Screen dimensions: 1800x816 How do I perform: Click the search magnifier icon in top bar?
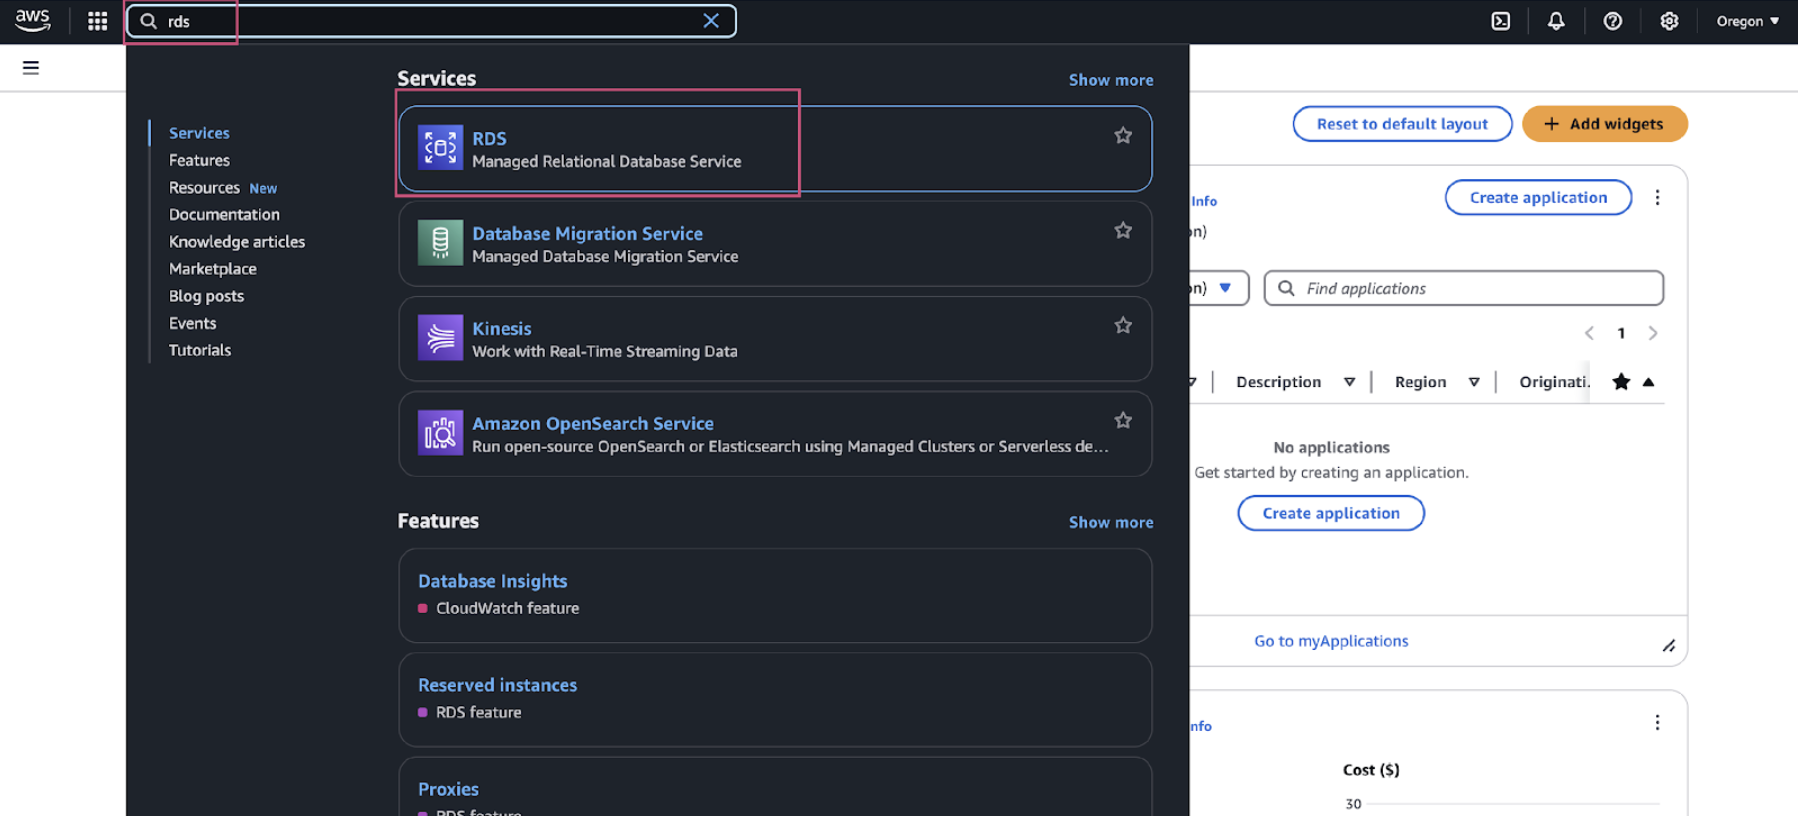click(149, 21)
